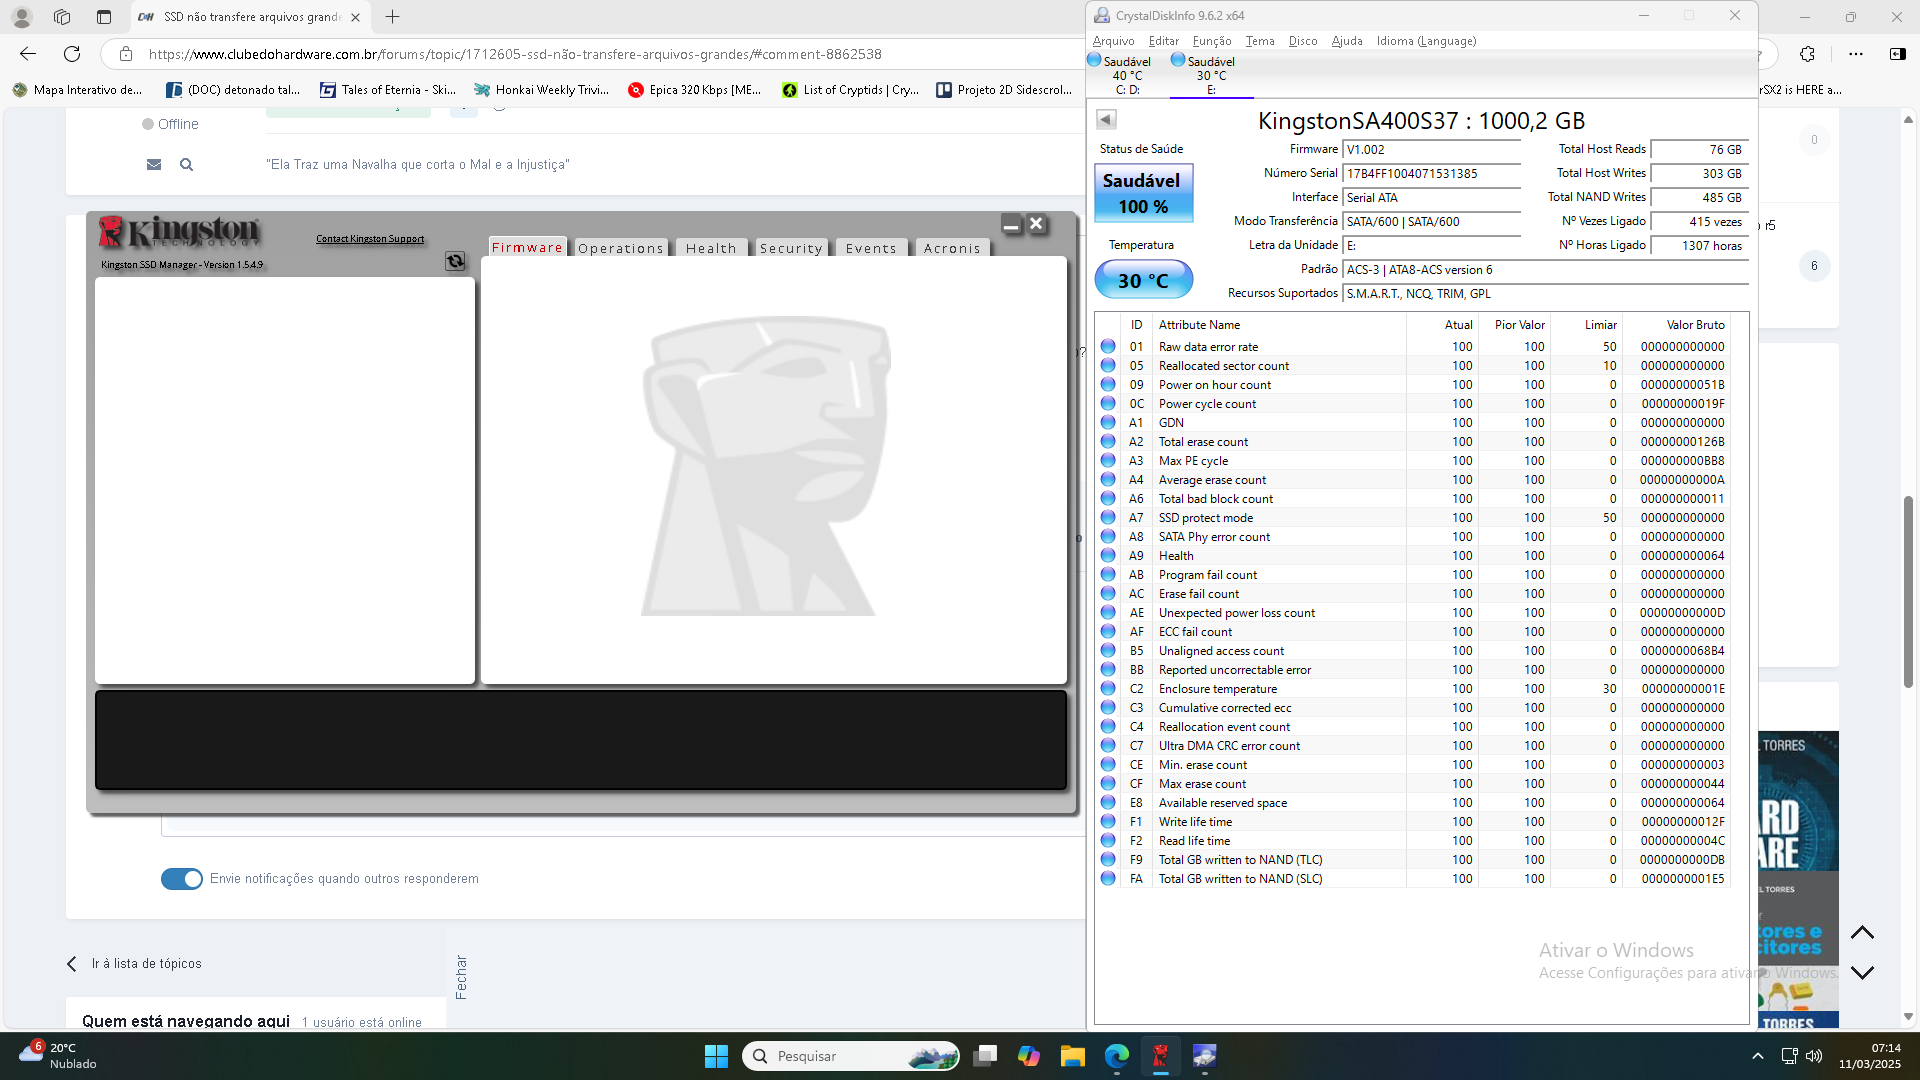The width and height of the screenshot is (1920, 1080).
Task: Click the browser address bar URL
Action: [x=515, y=54]
